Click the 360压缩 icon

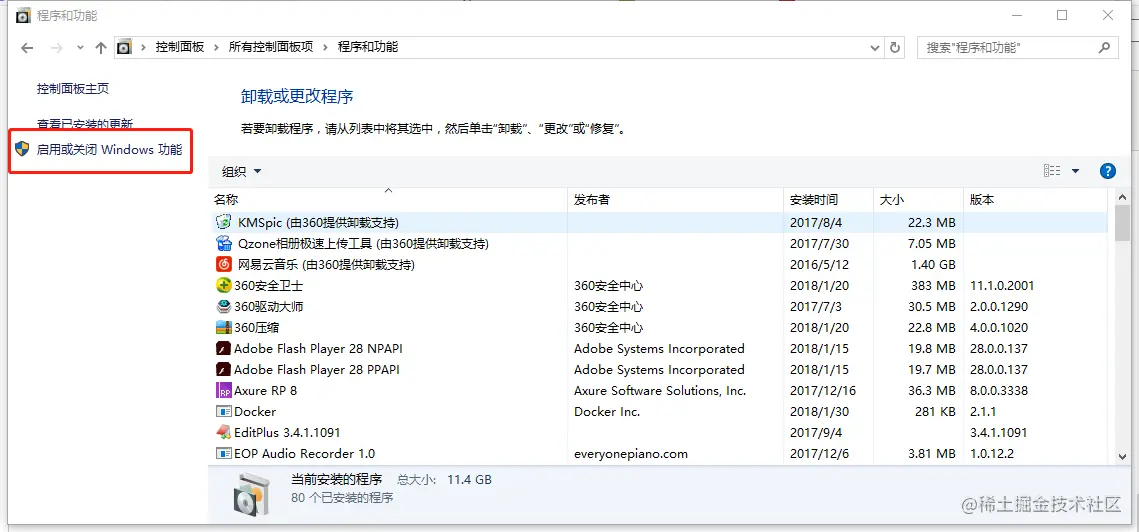[x=224, y=327]
